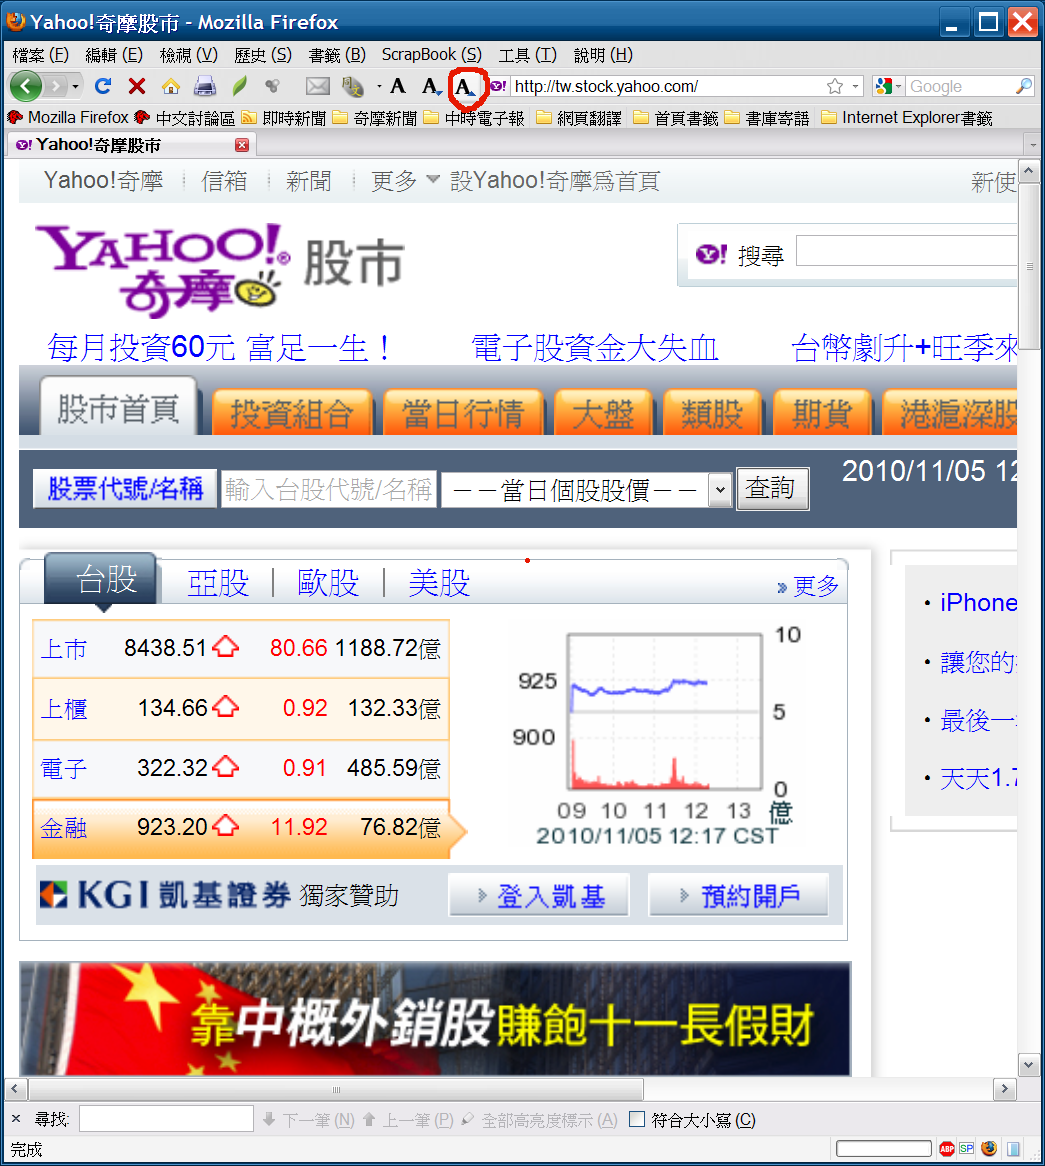The height and width of the screenshot is (1166, 1045).
Task: Click the green leaf toolbar icon
Action: point(239,86)
